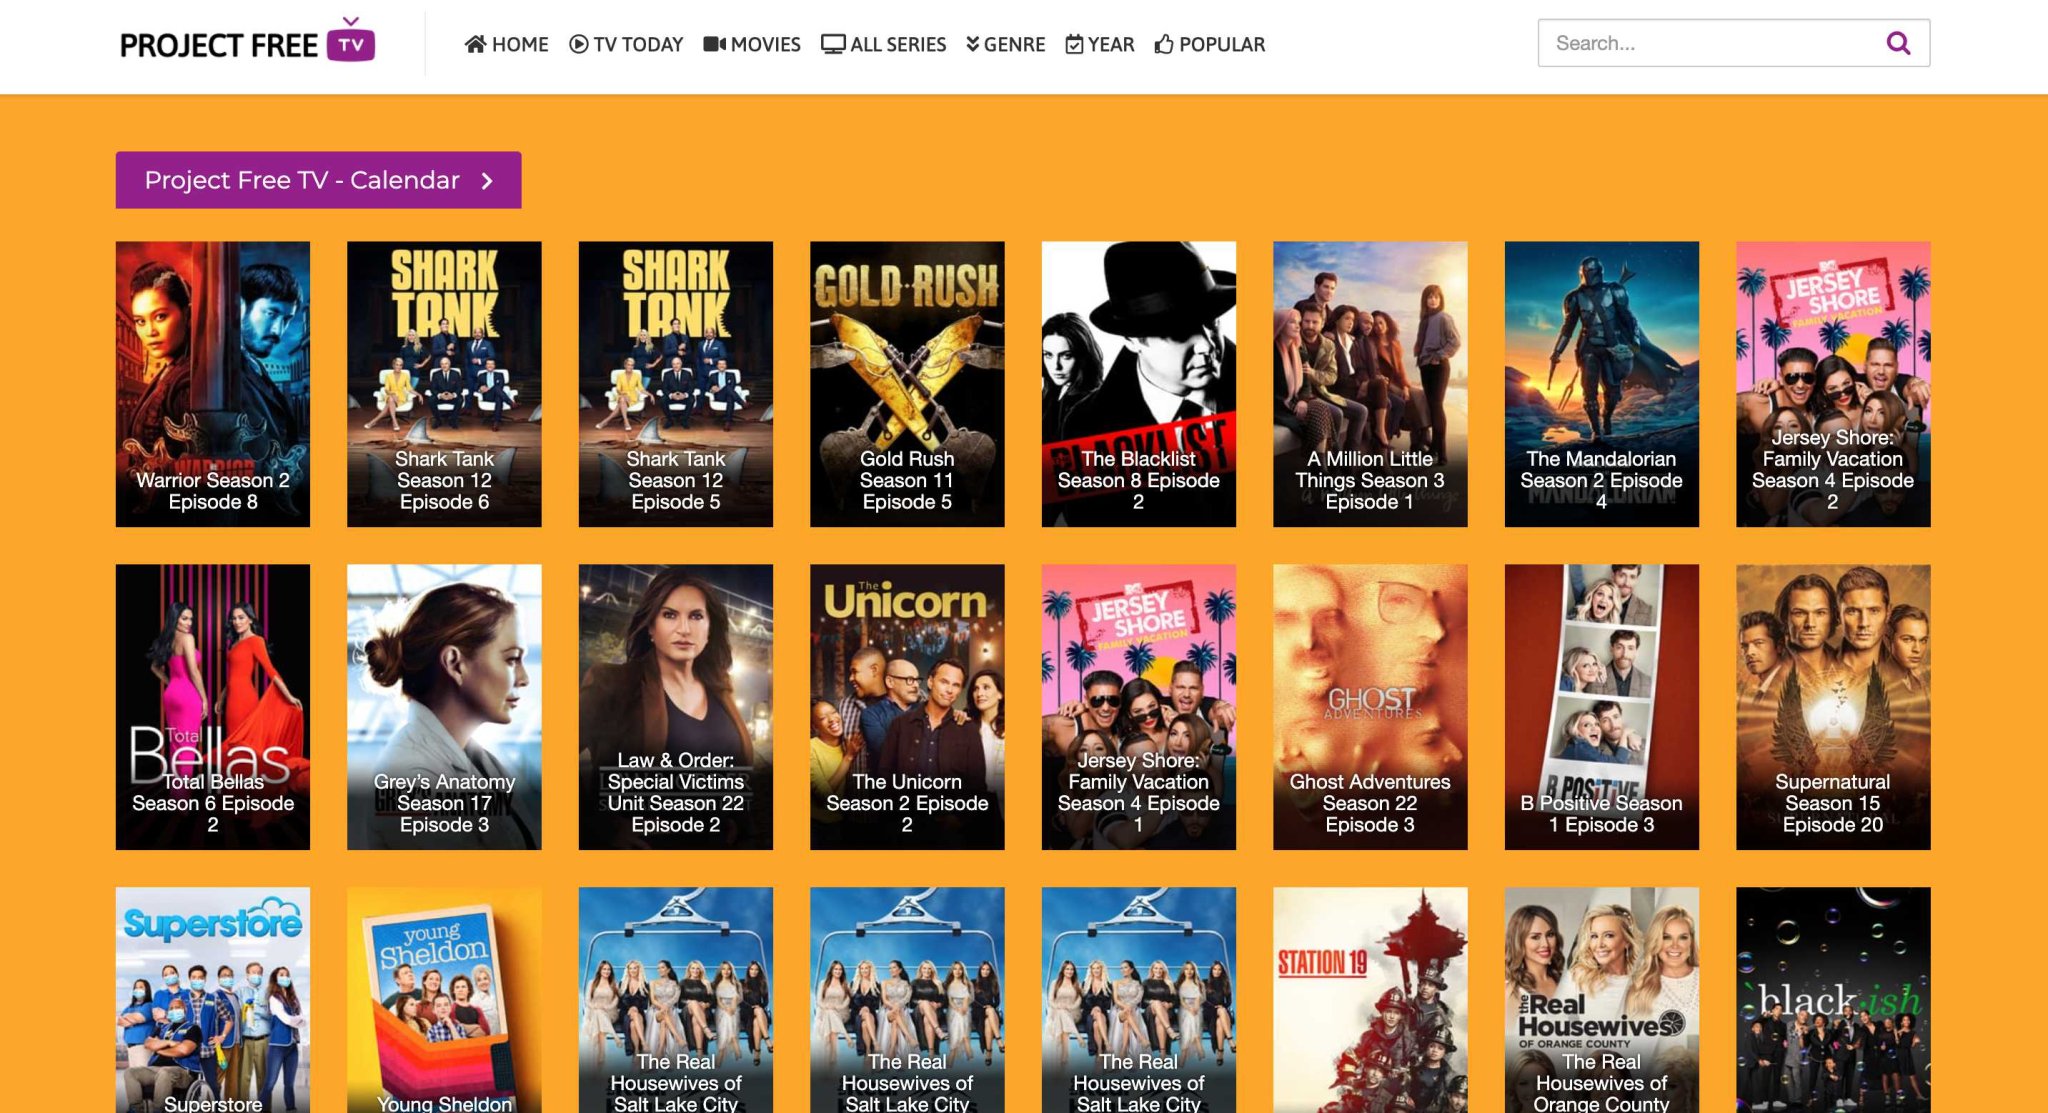Open Gold Rush Season 11 Episode 5

pyautogui.click(x=907, y=384)
